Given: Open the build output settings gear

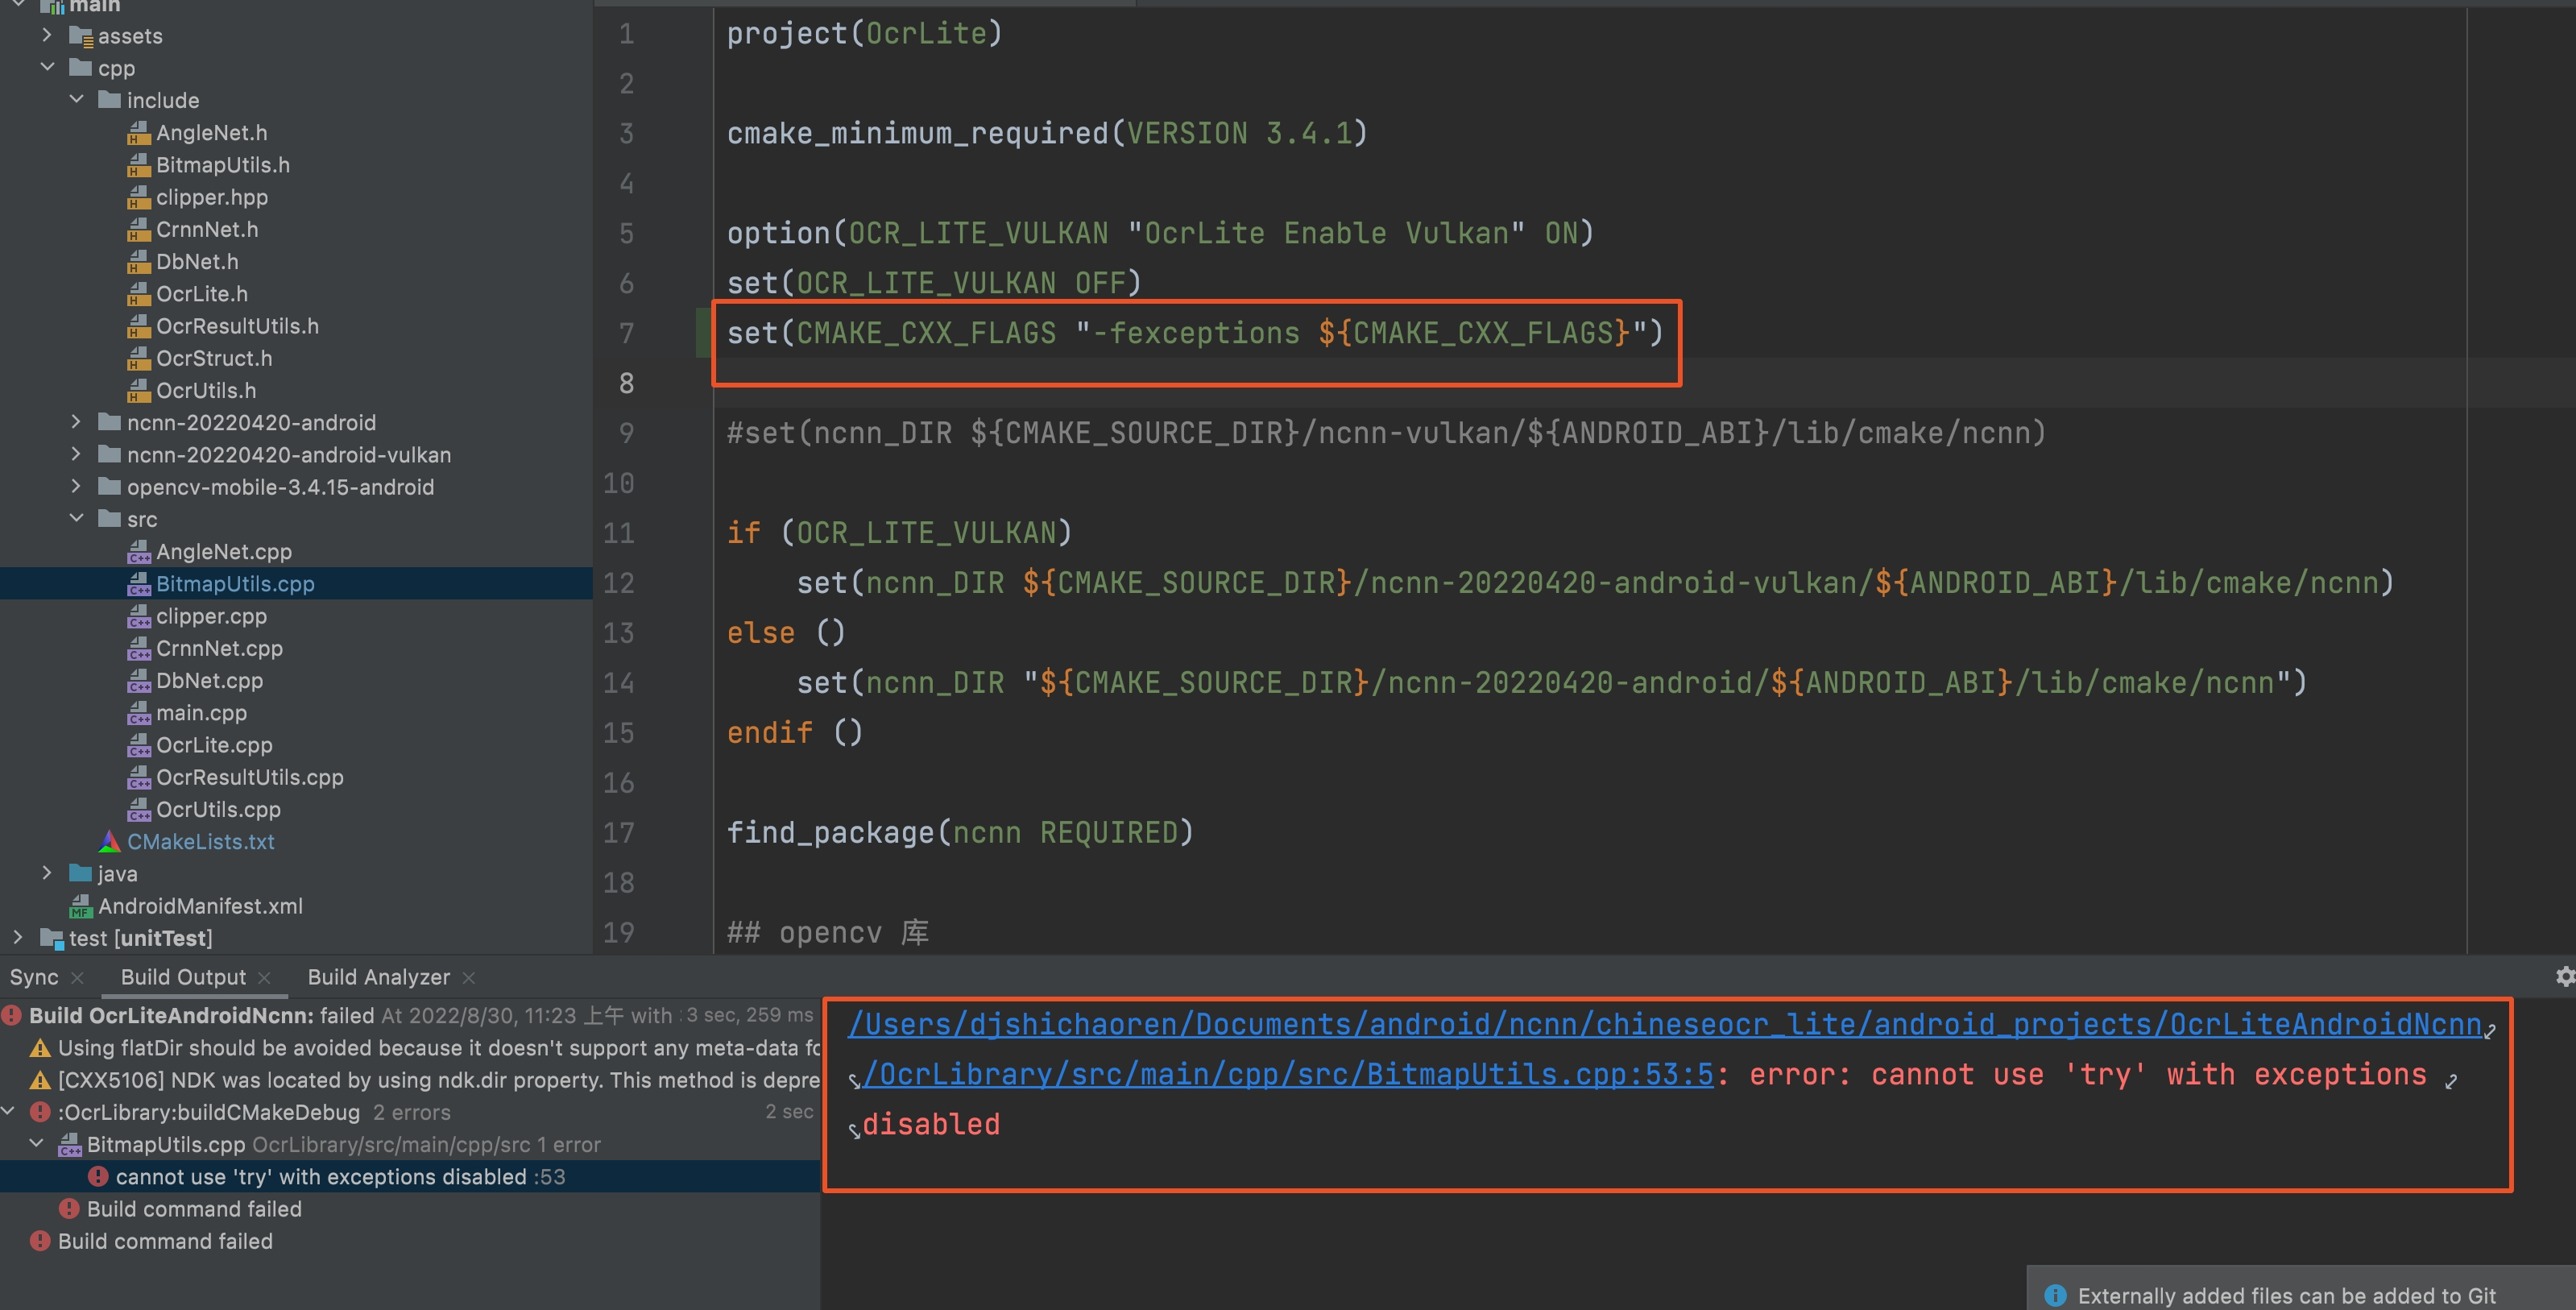Looking at the screenshot, I should coord(2565,977).
